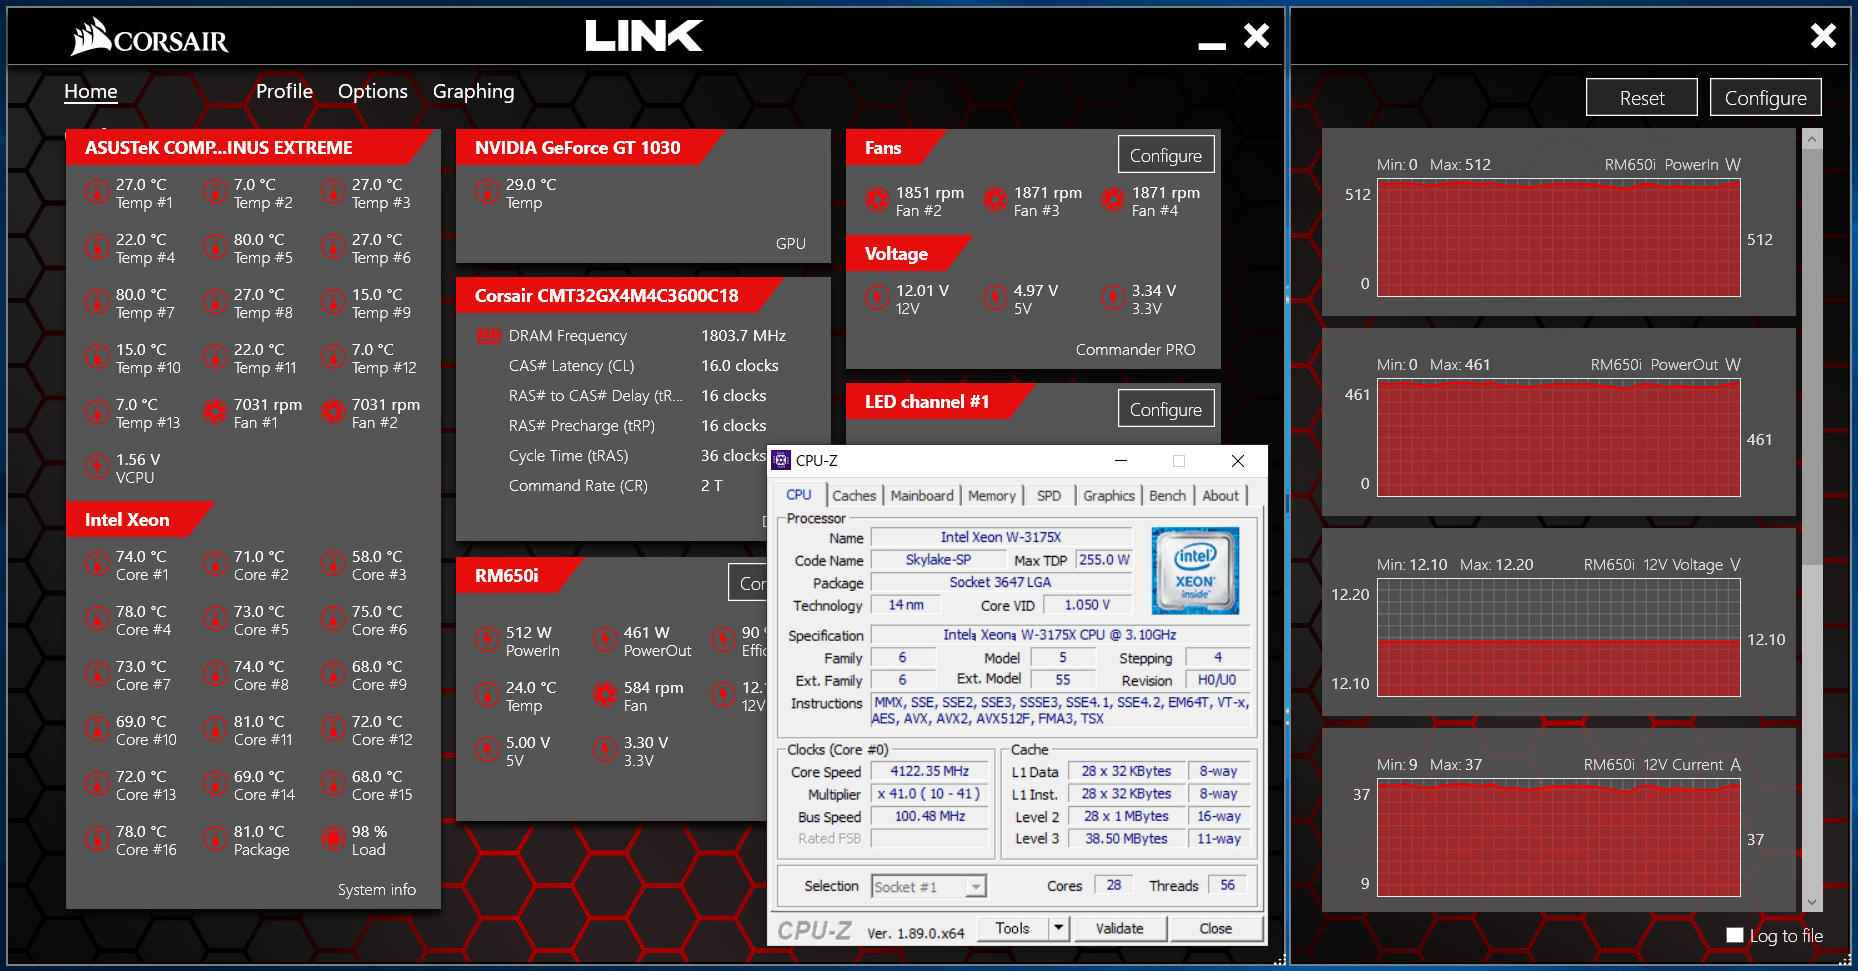Click the Commander PRO Fan #3 icon
The width and height of the screenshot is (1858, 971).
pyautogui.click(x=995, y=199)
